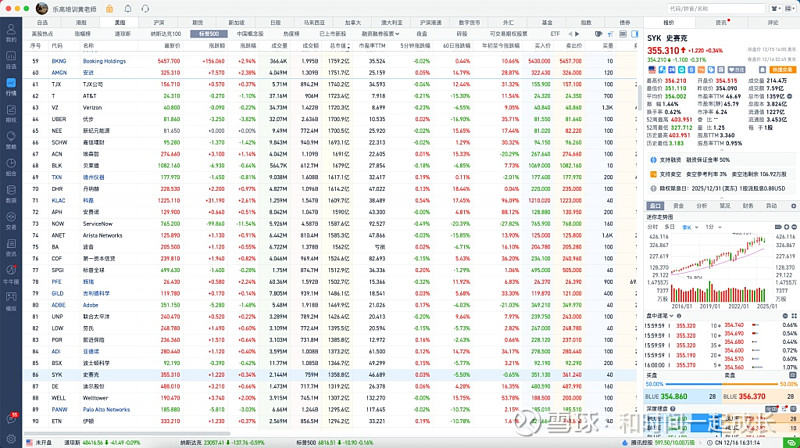This screenshot has height=448, width=800.
Task: Click the US flag icon under SYK price
Action: (x=652, y=69)
